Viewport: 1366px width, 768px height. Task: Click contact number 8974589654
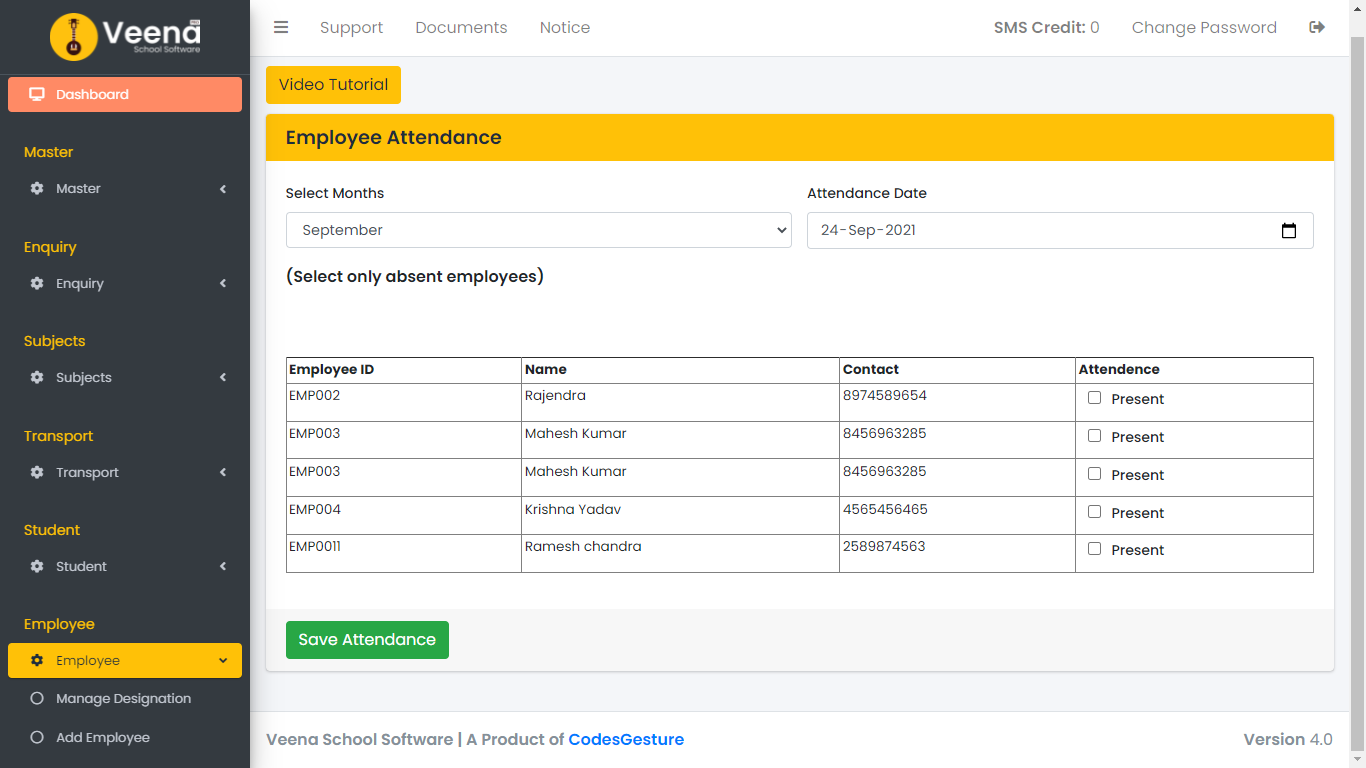point(885,395)
